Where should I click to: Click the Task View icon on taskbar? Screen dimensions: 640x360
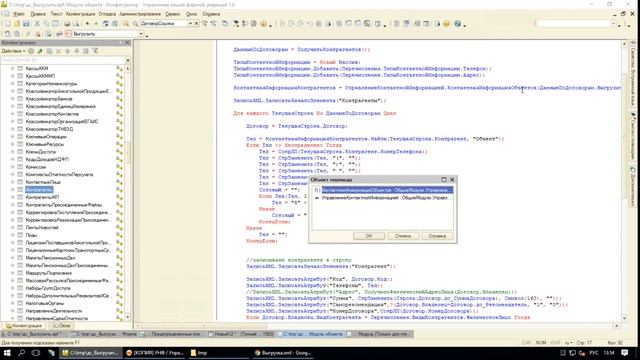36,353
